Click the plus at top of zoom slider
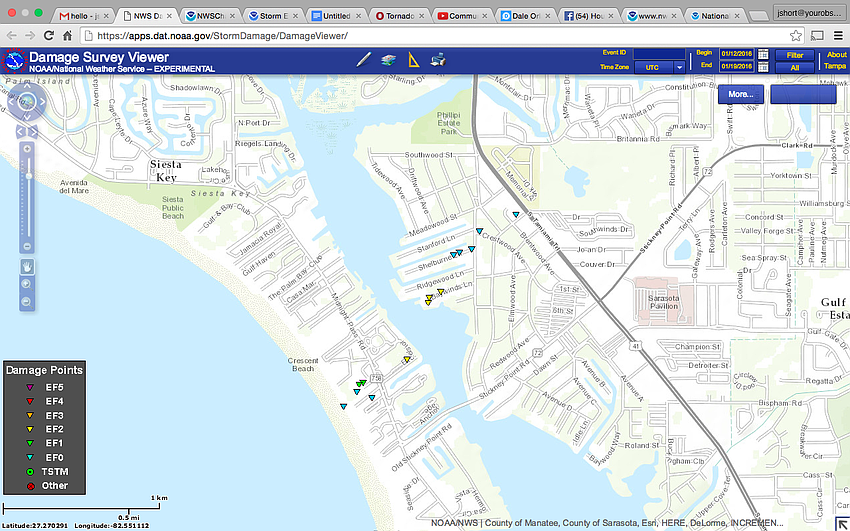850x531 pixels. [27, 148]
